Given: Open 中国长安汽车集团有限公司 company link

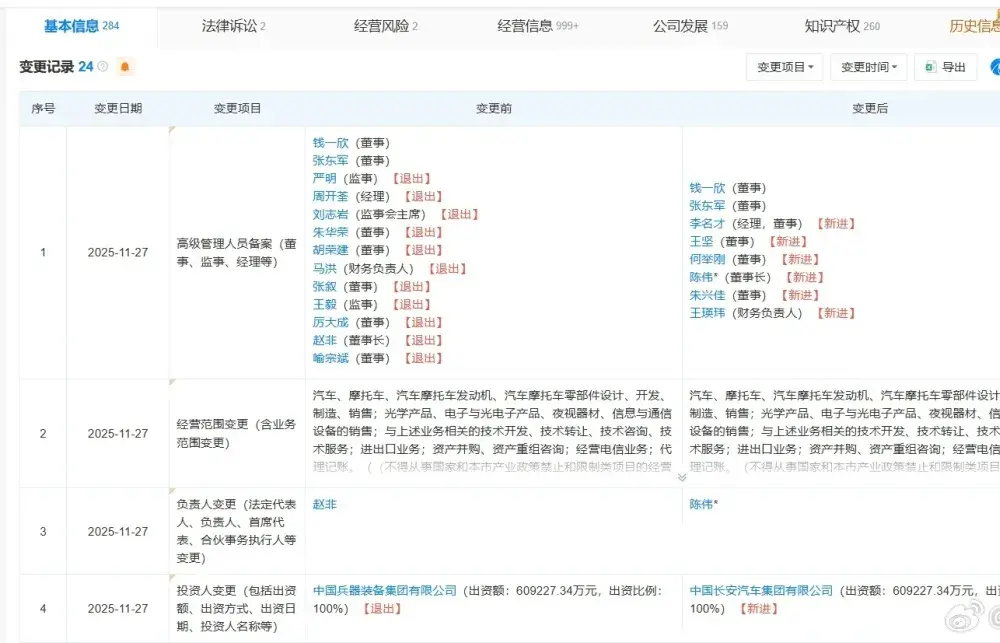Looking at the screenshot, I should [761, 590].
